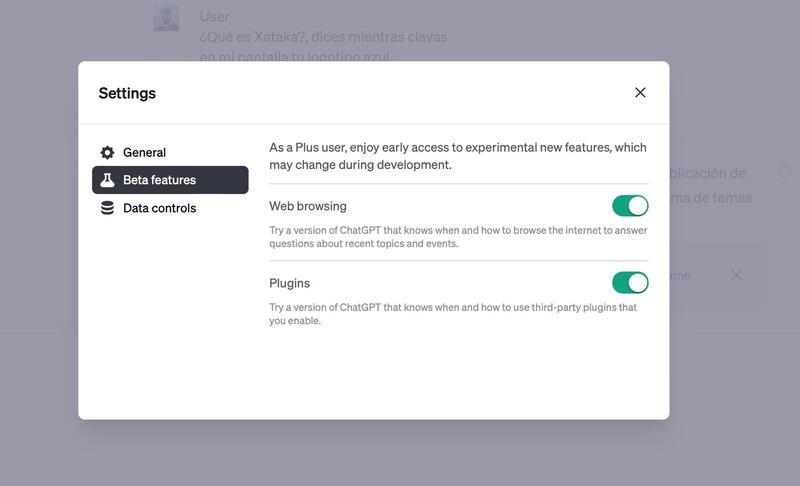Click the small copy icon at the right edge
This screenshot has width=800, height=486.
pos(785,172)
